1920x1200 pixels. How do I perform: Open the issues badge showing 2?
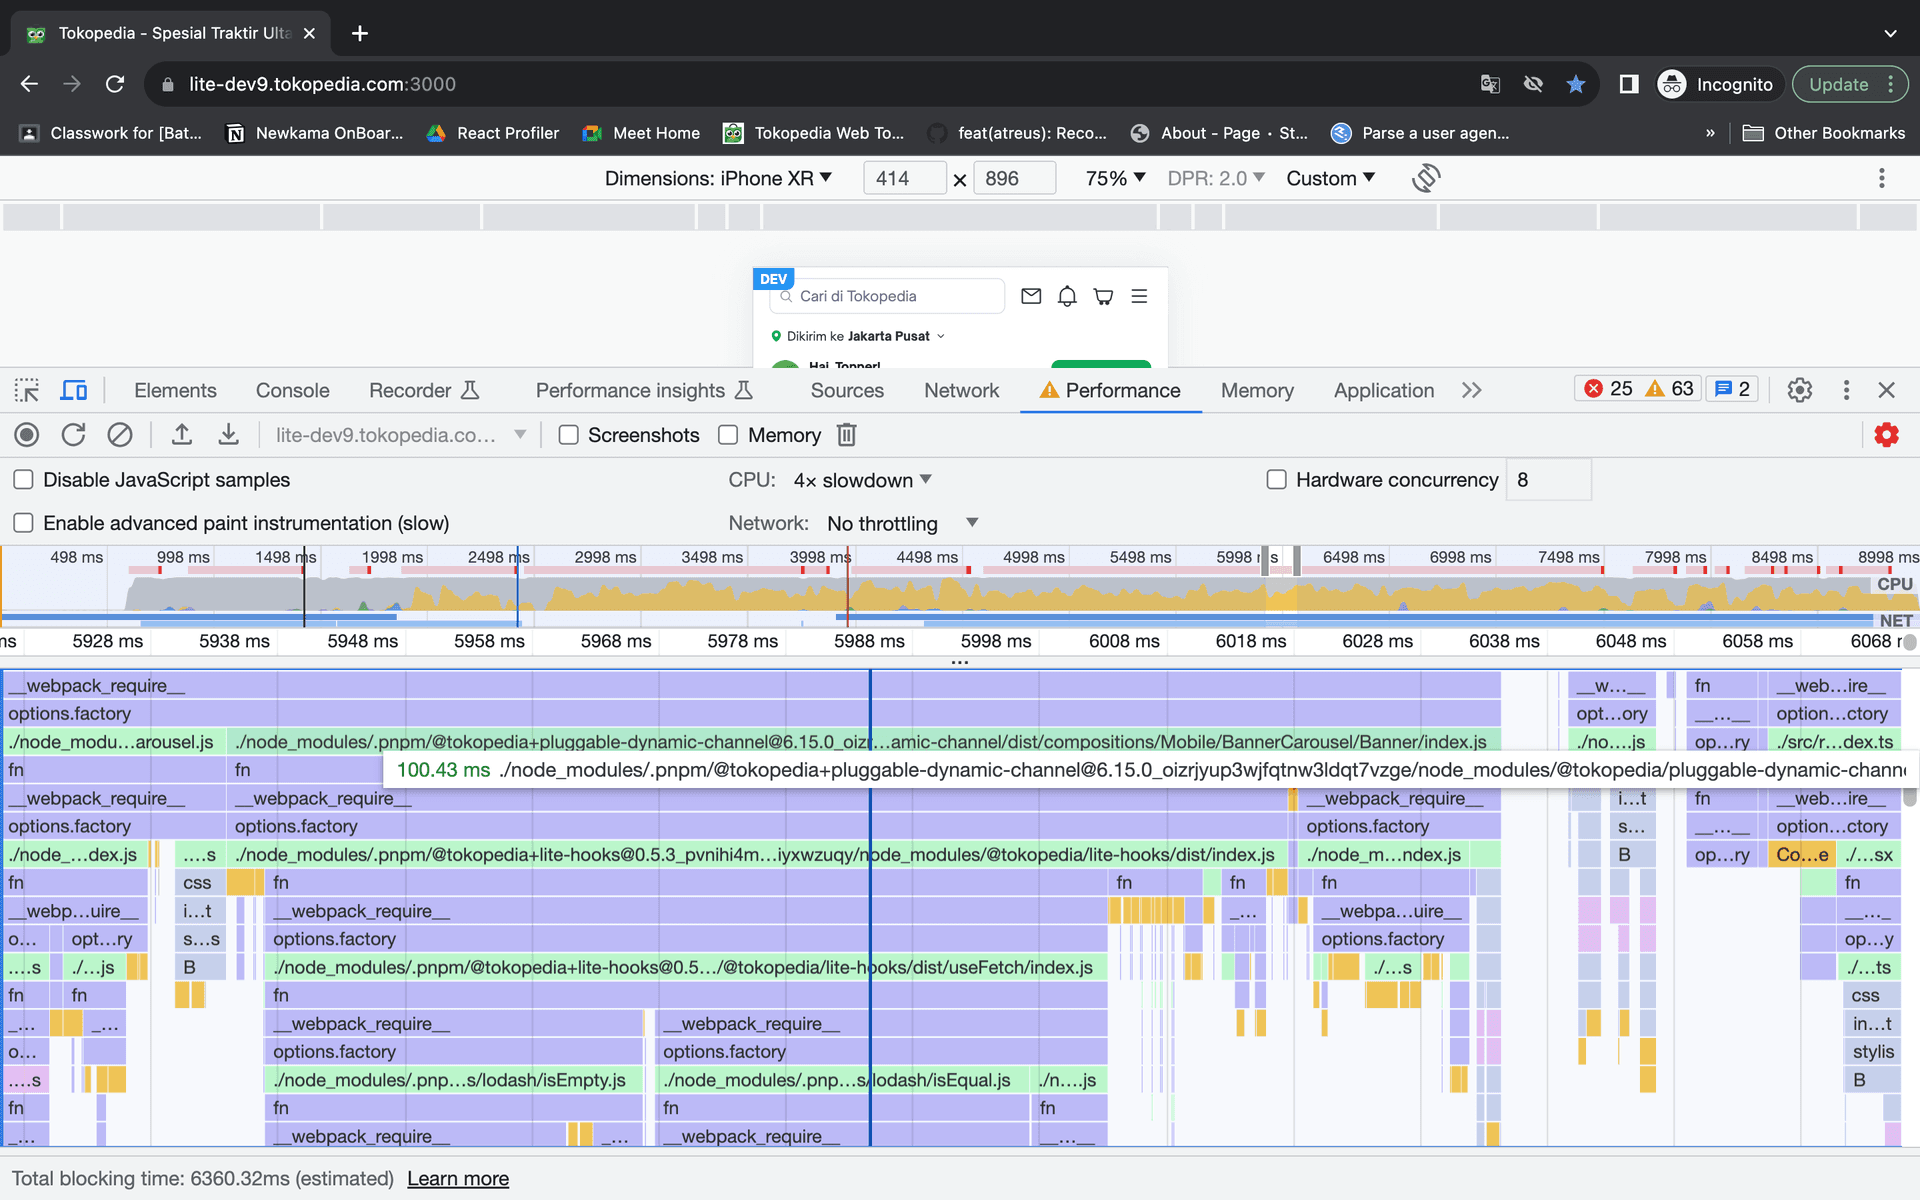[x=1732, y=389]
